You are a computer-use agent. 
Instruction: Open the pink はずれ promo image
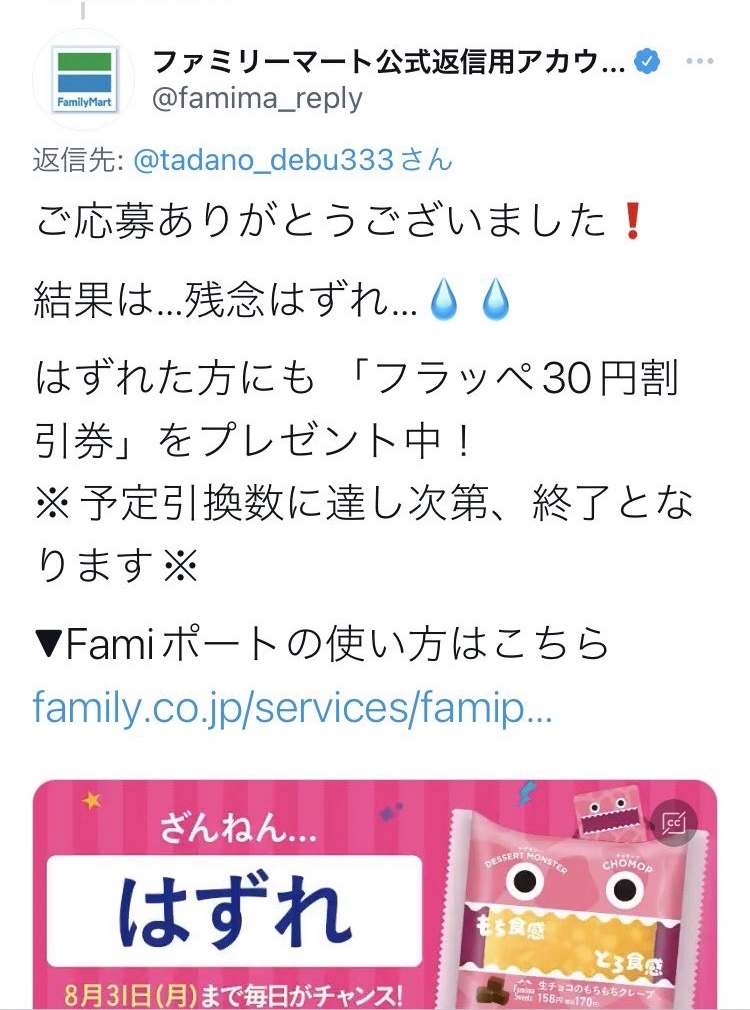375,895
